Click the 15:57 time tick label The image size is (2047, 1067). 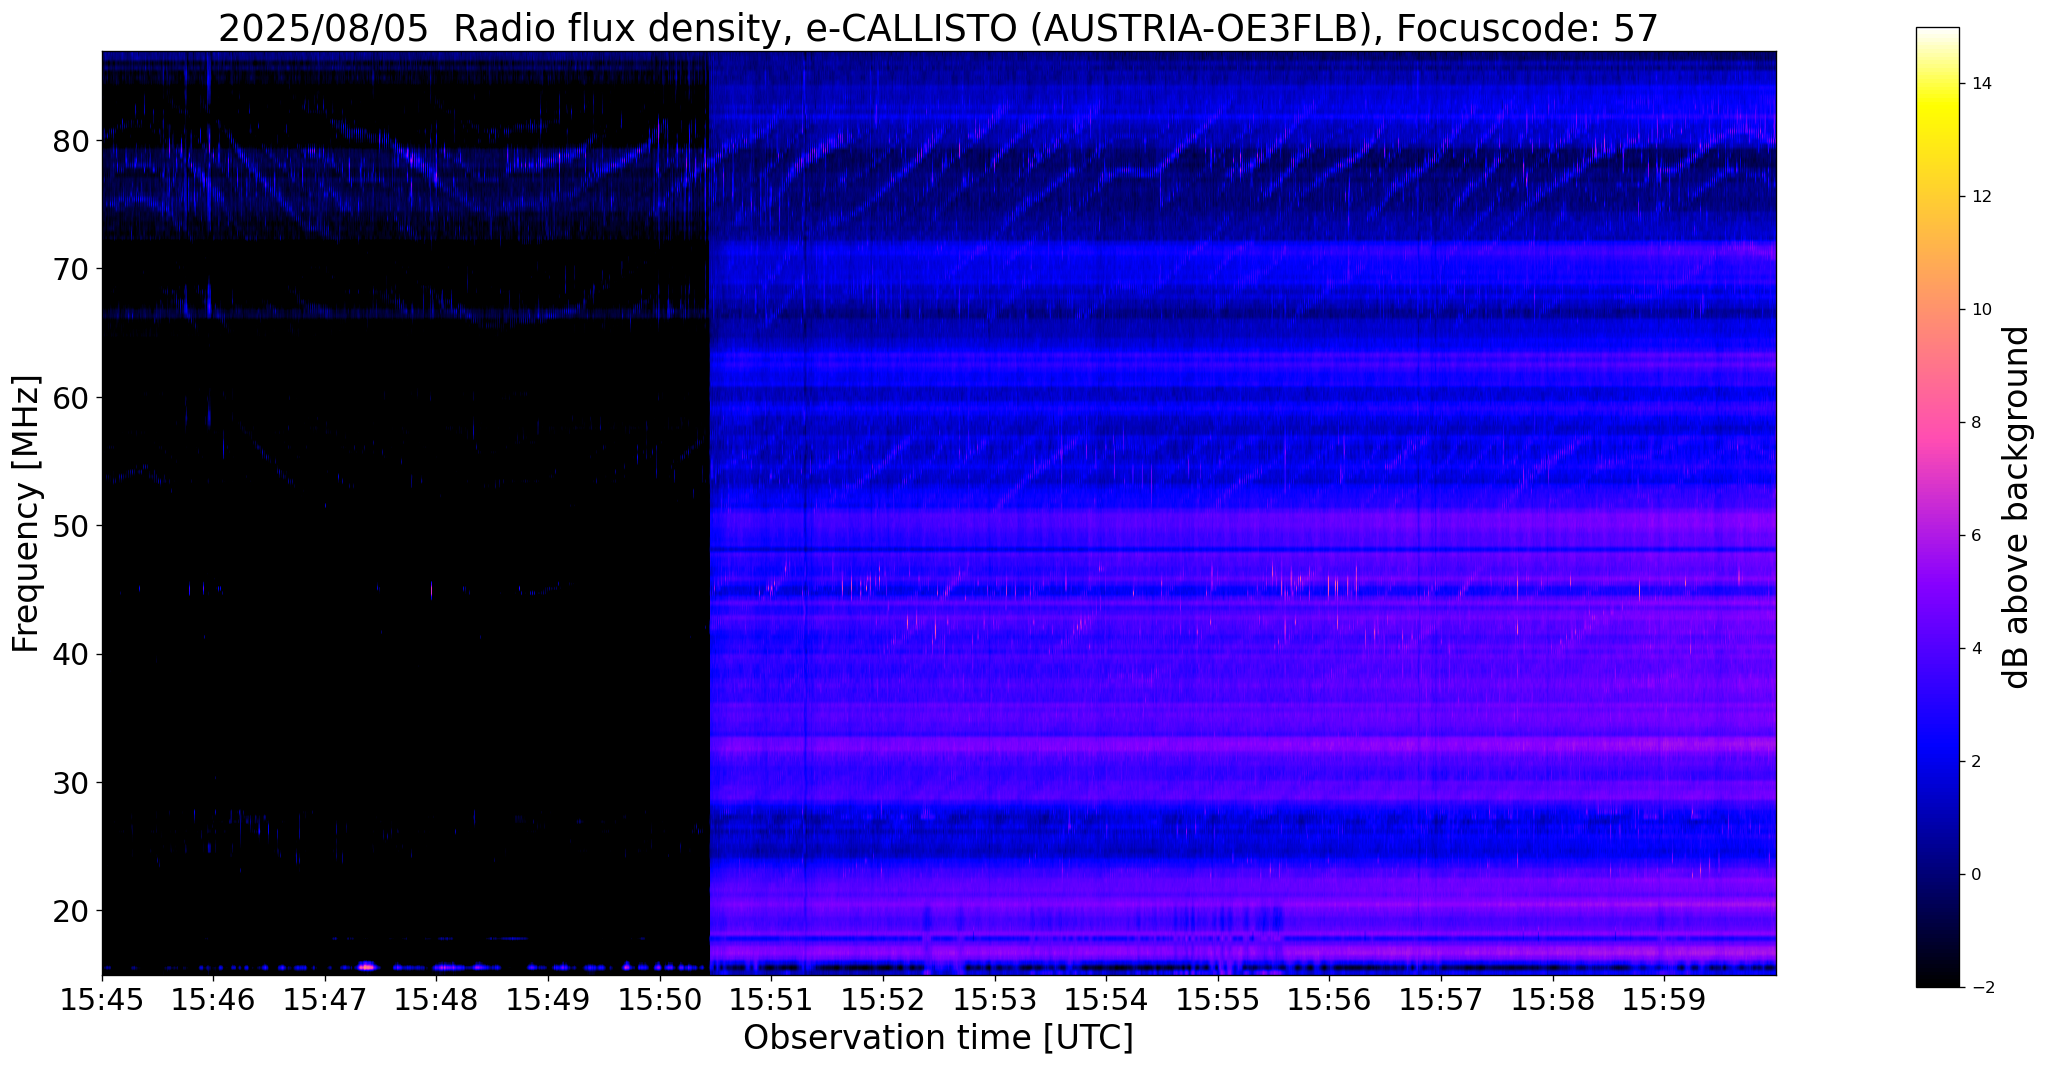(1441, 1000)
